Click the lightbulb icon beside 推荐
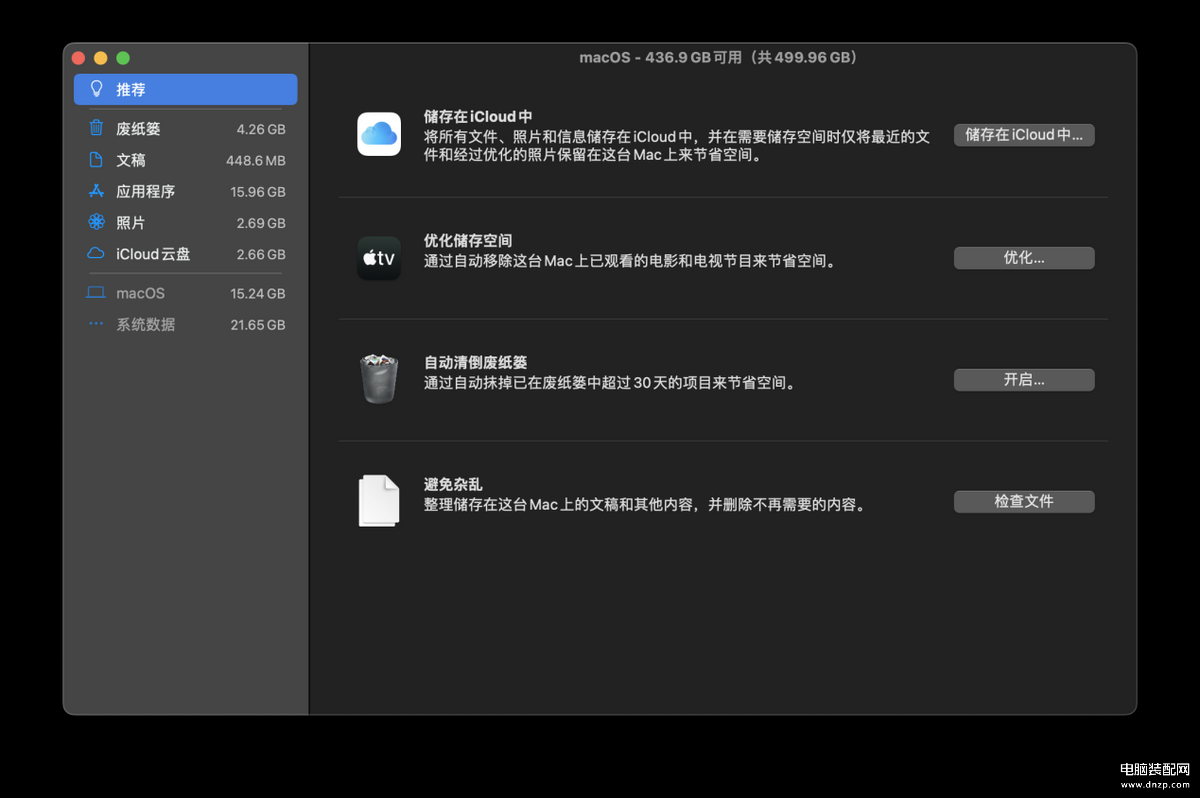This screenshot has width=1200, height=798. click(x=96, y=89)
